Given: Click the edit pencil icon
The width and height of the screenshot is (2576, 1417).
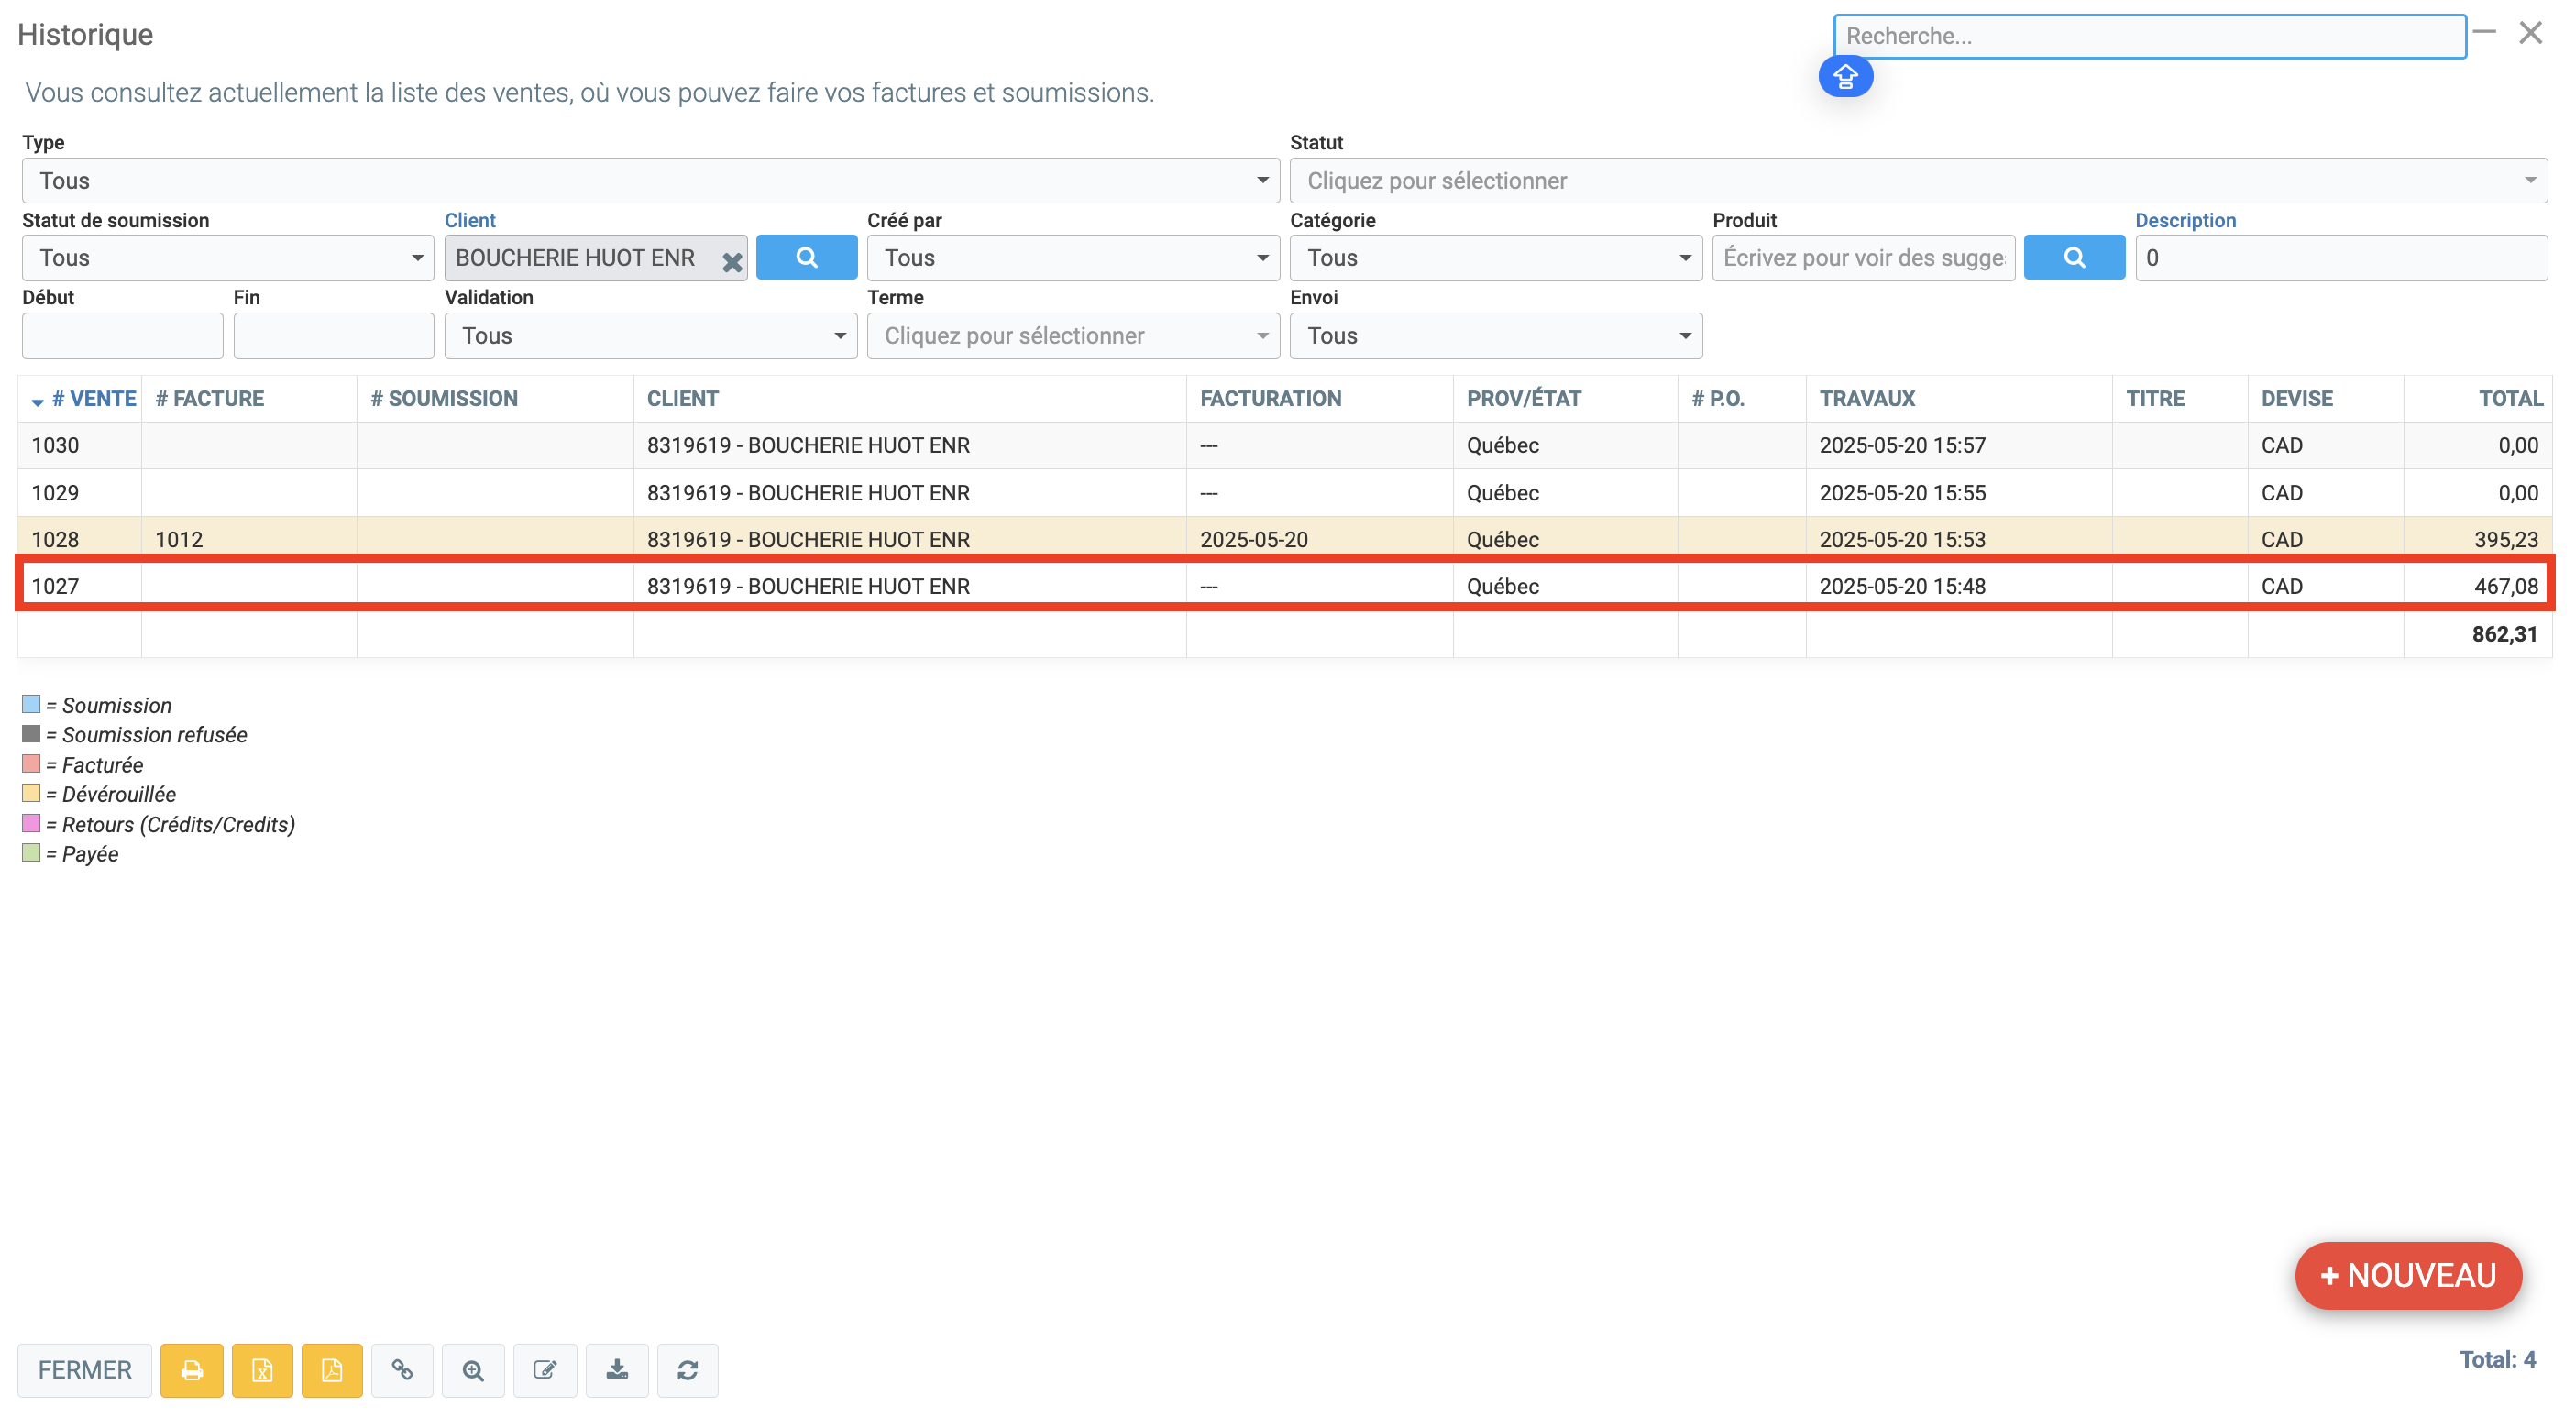Looking at the screenshot, I should point(545,1369).
